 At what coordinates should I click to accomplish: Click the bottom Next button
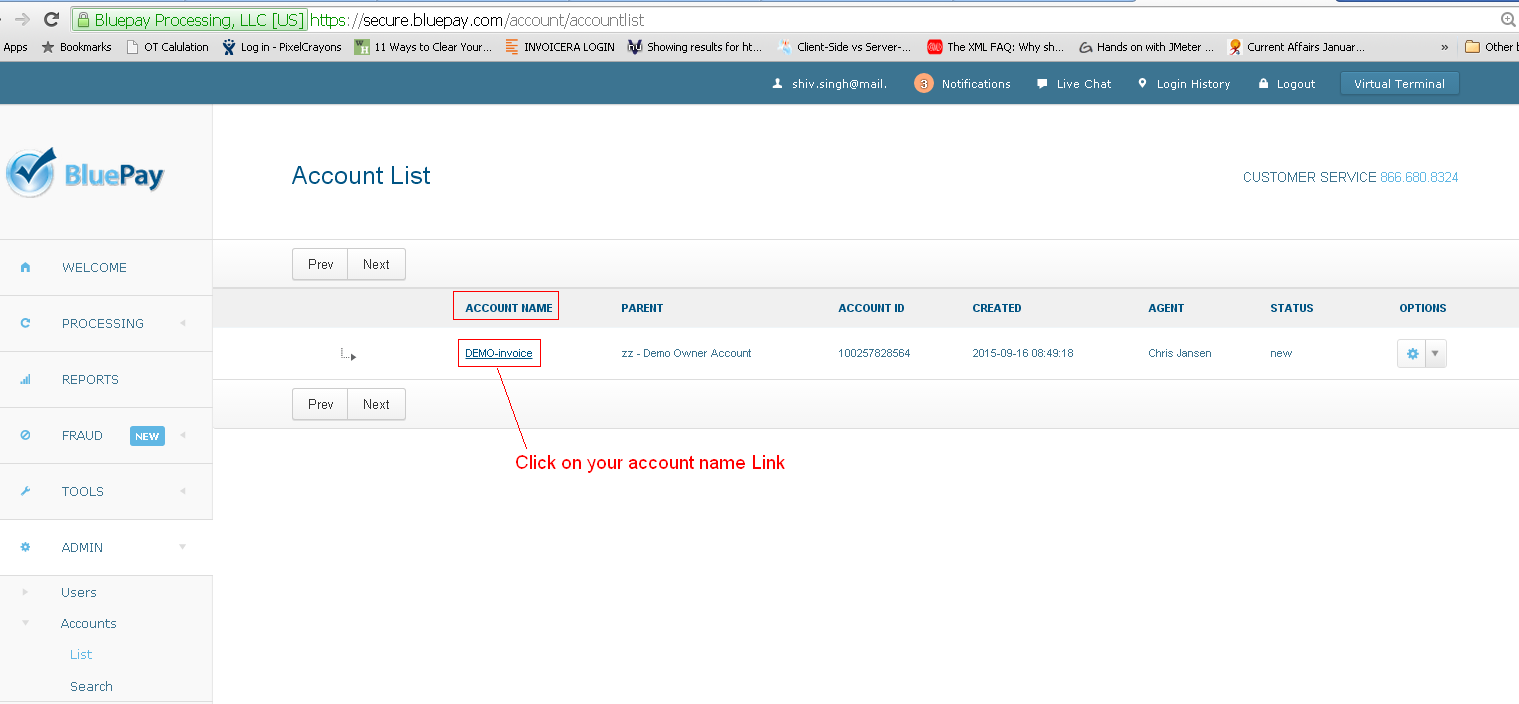(x=377, y=404)
